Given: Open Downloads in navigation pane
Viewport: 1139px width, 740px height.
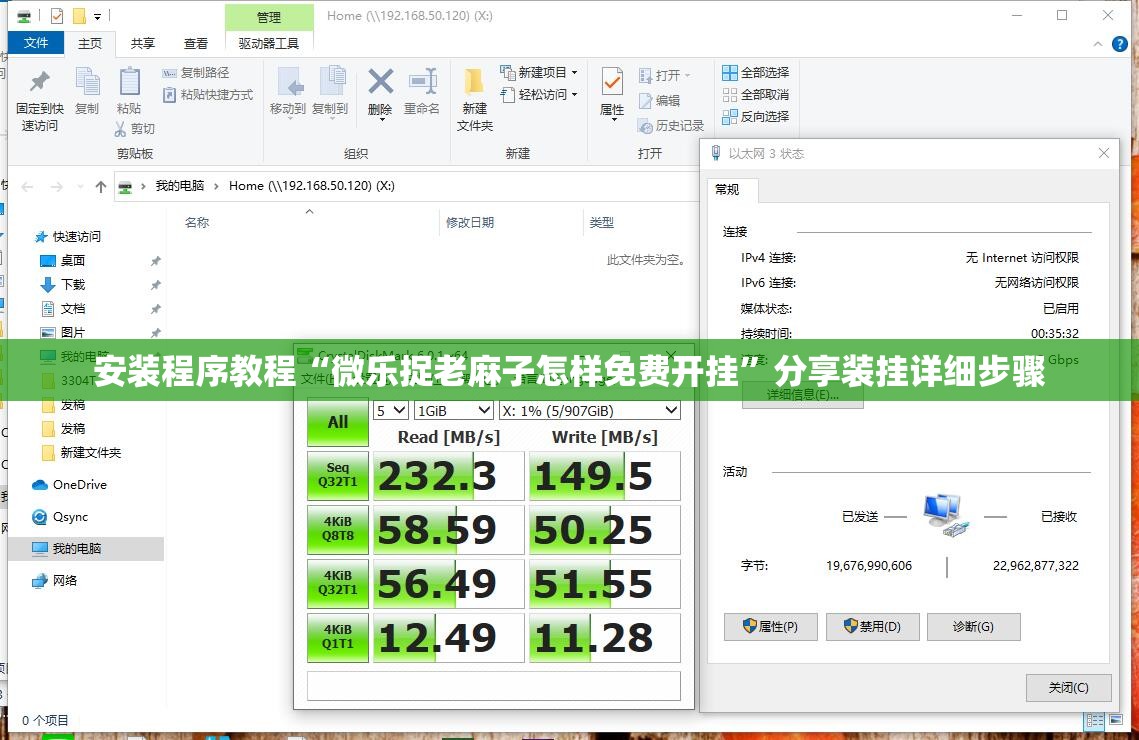Looking at the screenshot, I should click(x=62, y=284).
